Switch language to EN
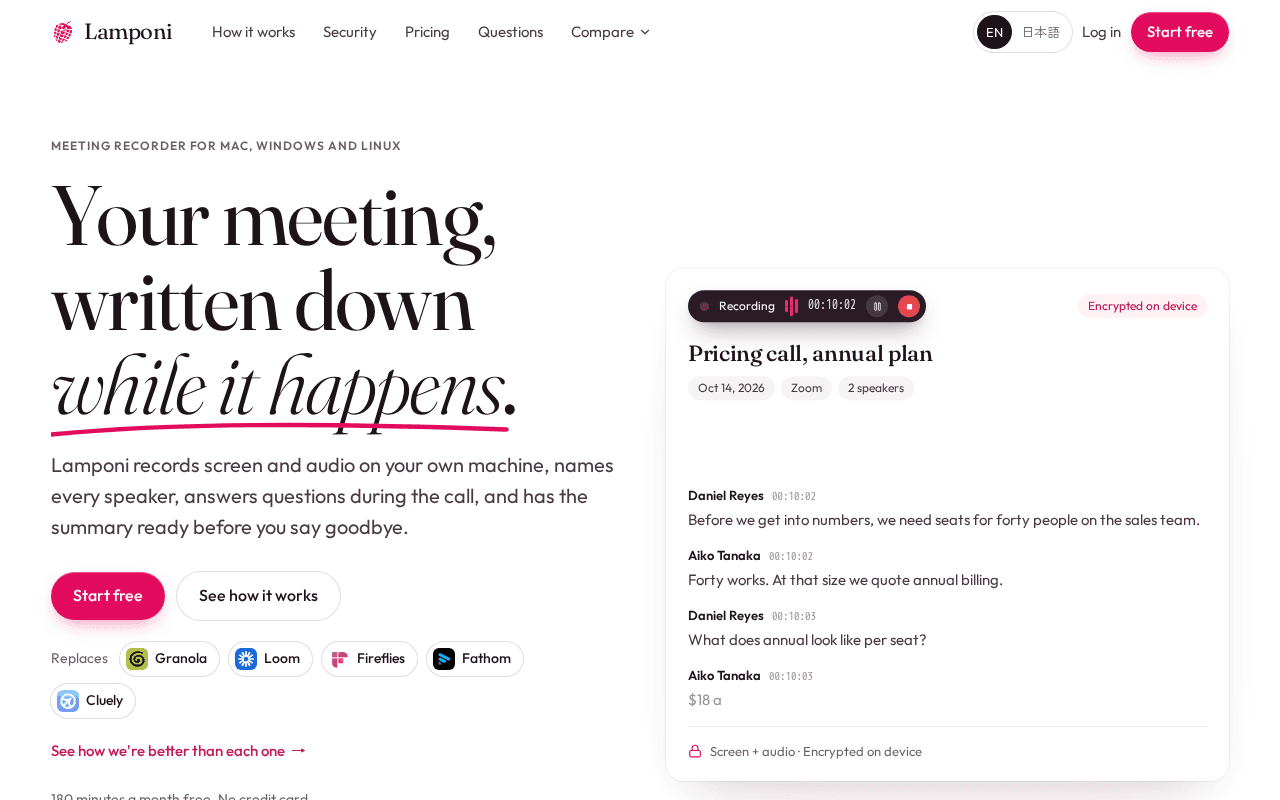The image size is (1280, 800). click(x=994, y=32)
